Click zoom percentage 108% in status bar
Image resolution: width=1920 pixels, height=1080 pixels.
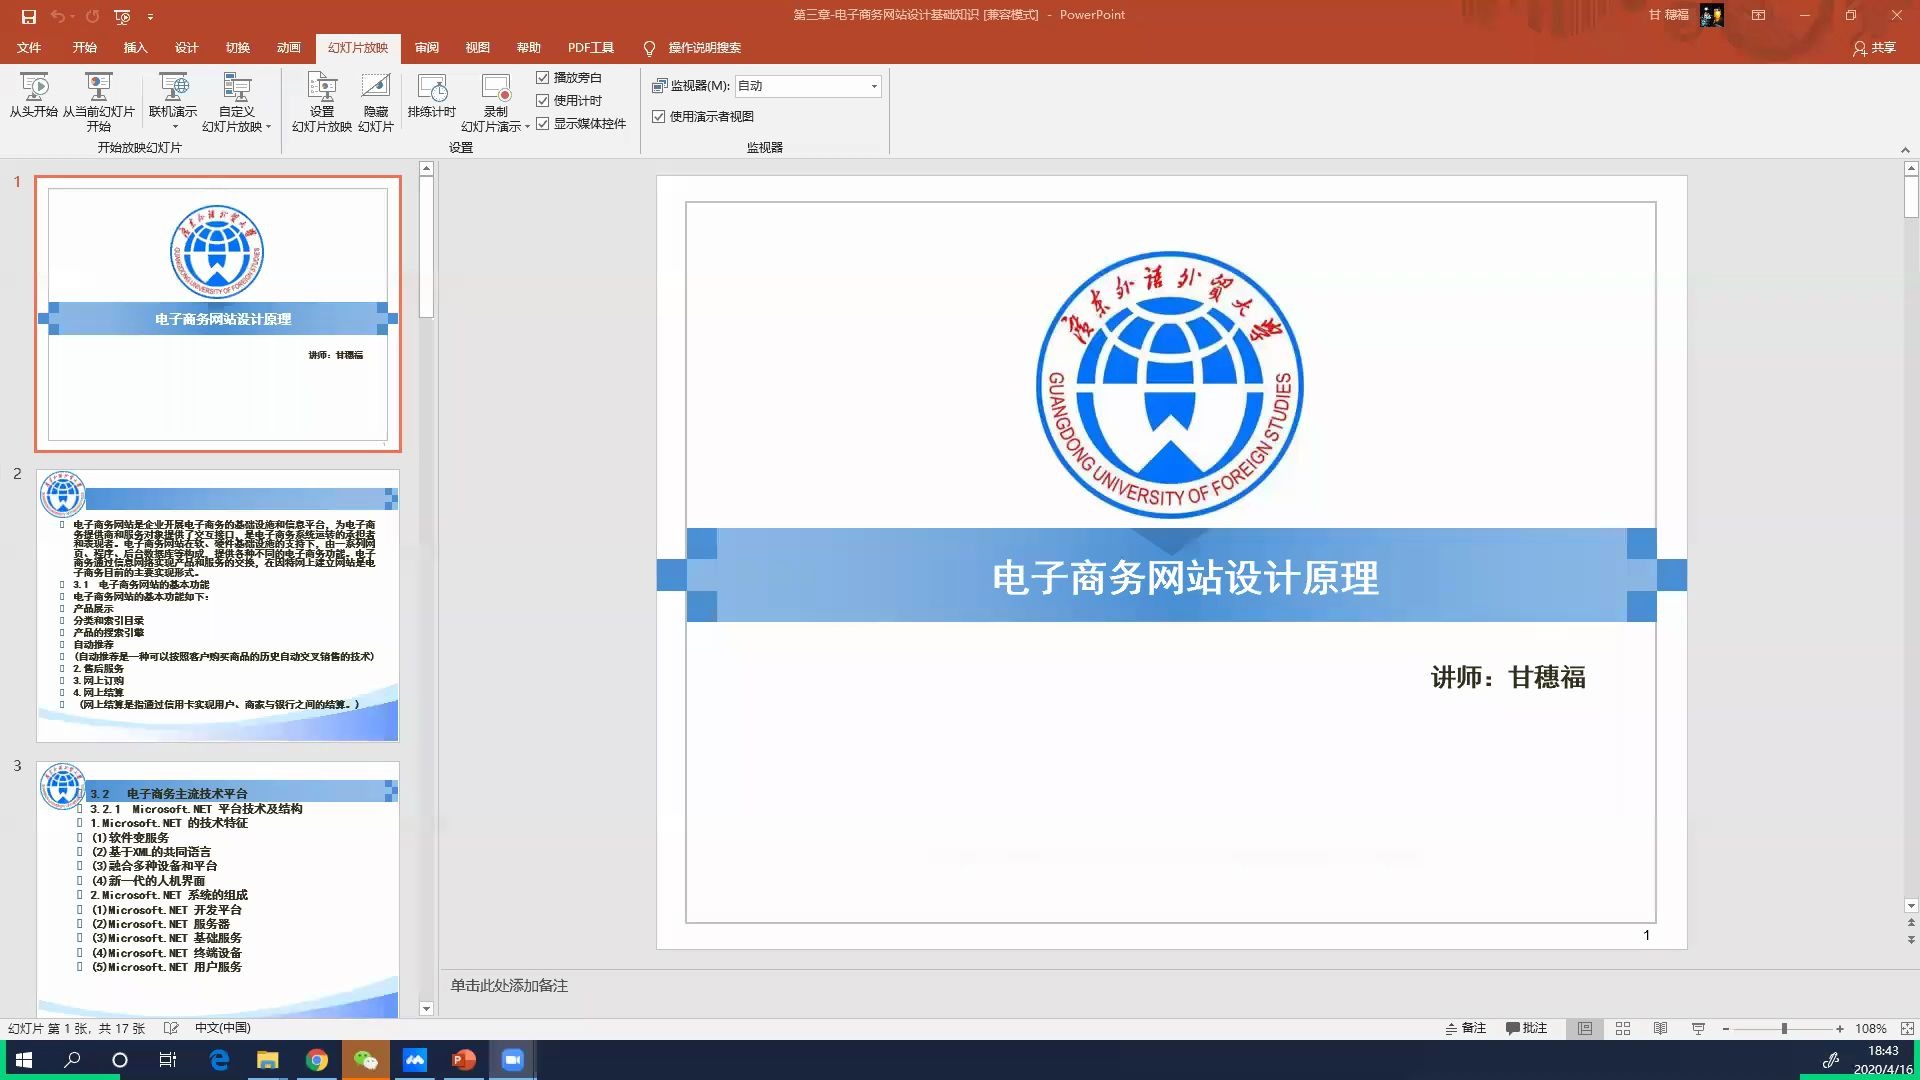click(1870, 1028)
